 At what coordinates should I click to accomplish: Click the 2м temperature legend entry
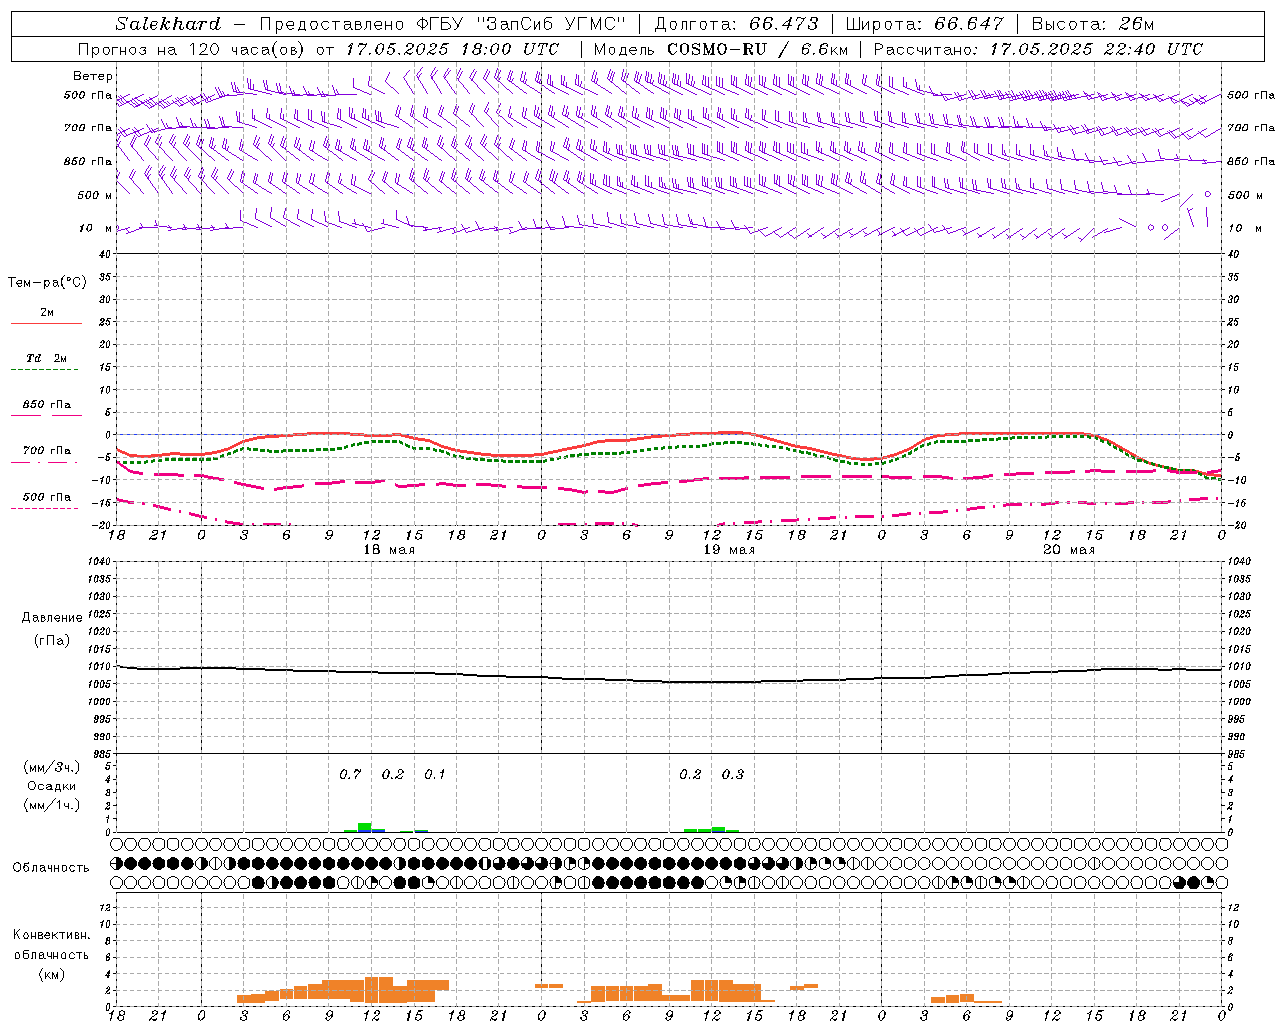[x=47, y=313]
